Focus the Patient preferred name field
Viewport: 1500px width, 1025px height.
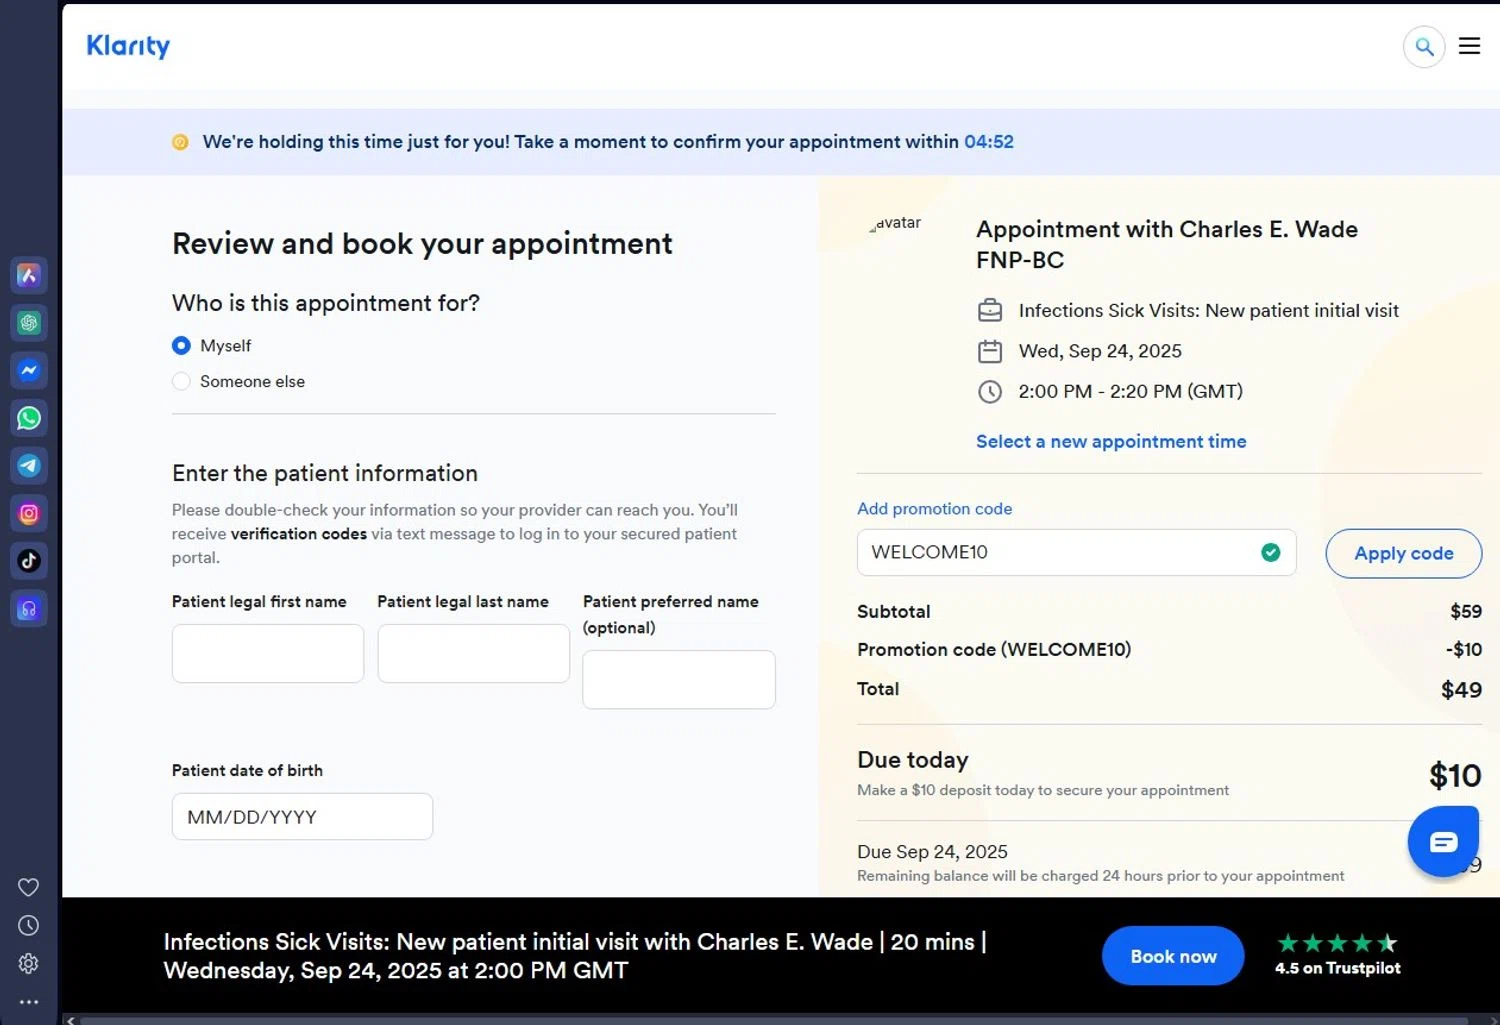[679, 680]
